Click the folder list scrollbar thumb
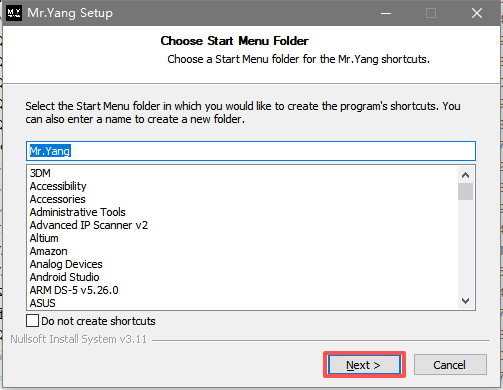503x390 pixels. click(465, 191)
